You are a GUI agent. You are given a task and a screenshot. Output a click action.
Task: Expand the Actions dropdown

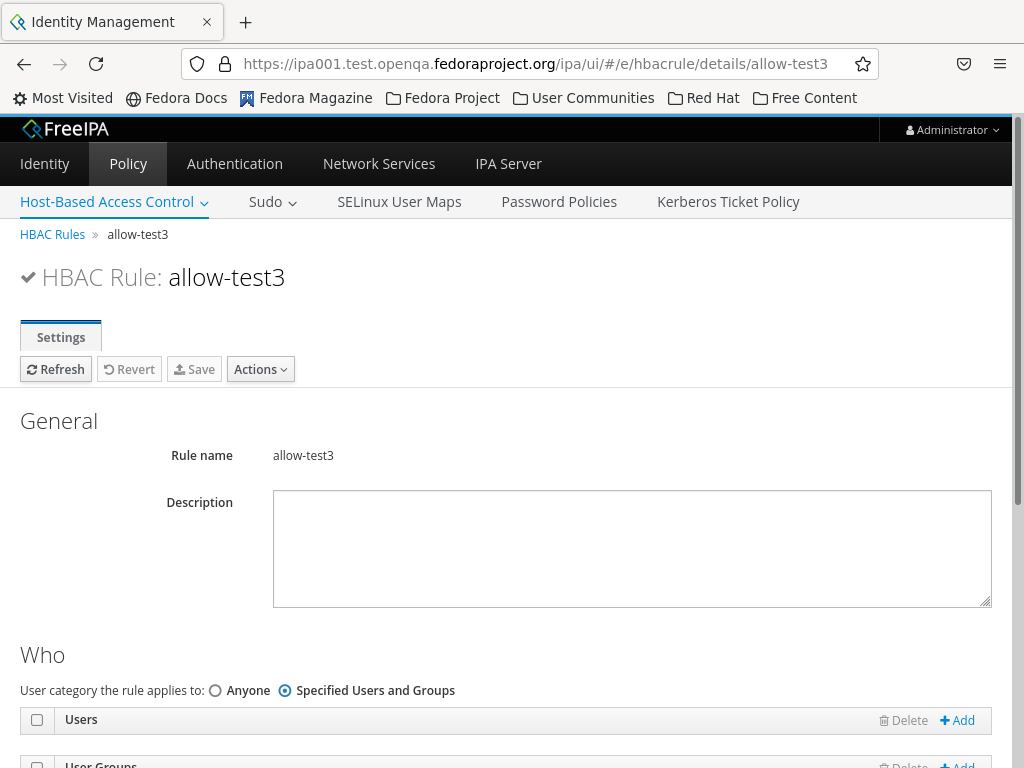(261, 369)
